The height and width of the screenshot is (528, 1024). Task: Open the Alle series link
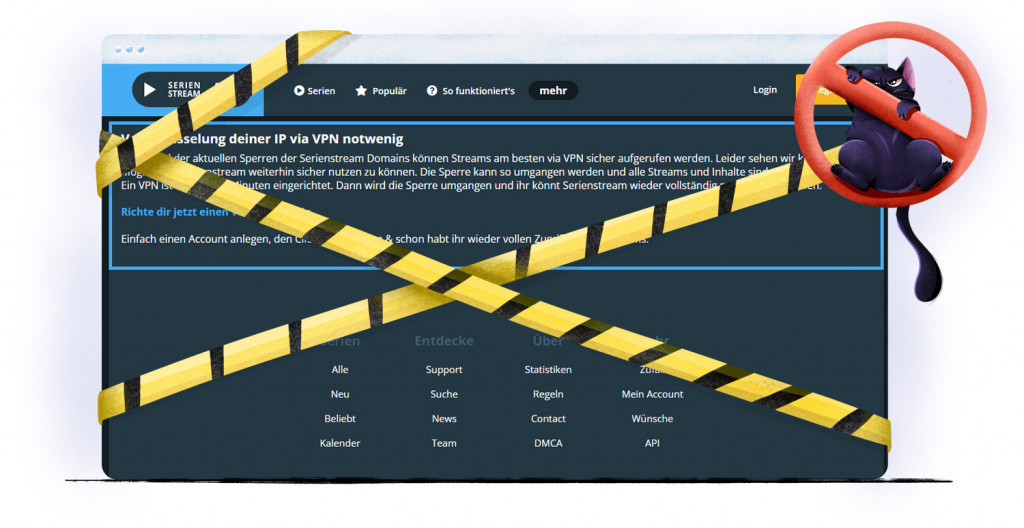click(x=340, y=369)
